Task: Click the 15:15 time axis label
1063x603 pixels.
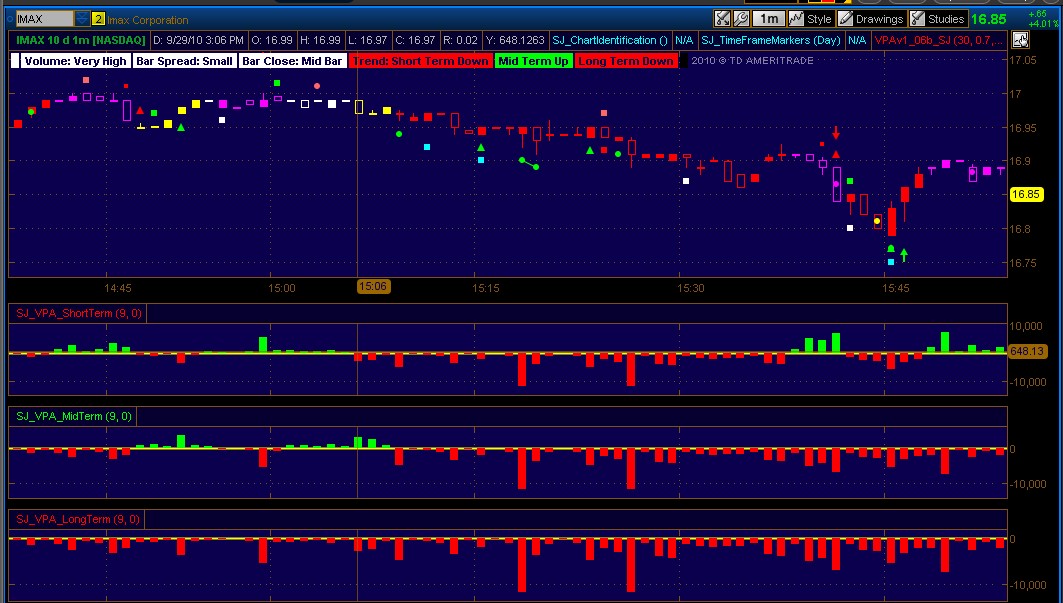Action: pos(486,288)
